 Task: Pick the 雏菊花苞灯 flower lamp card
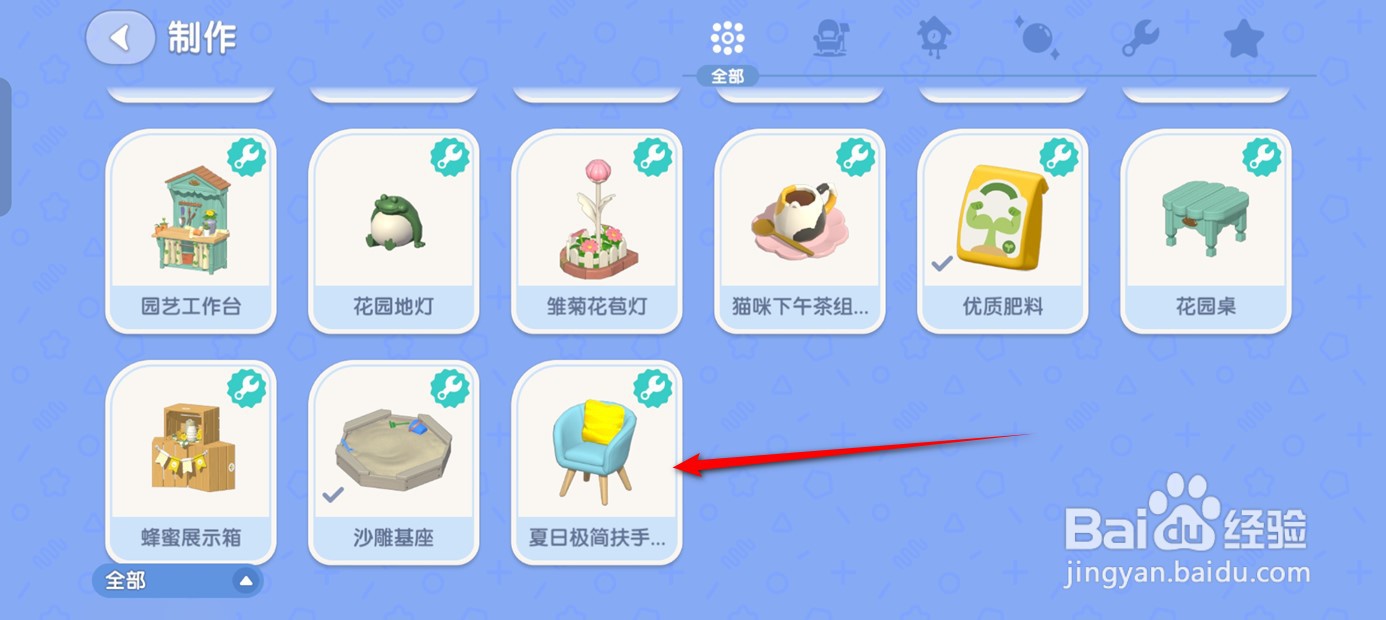(597, 231)
